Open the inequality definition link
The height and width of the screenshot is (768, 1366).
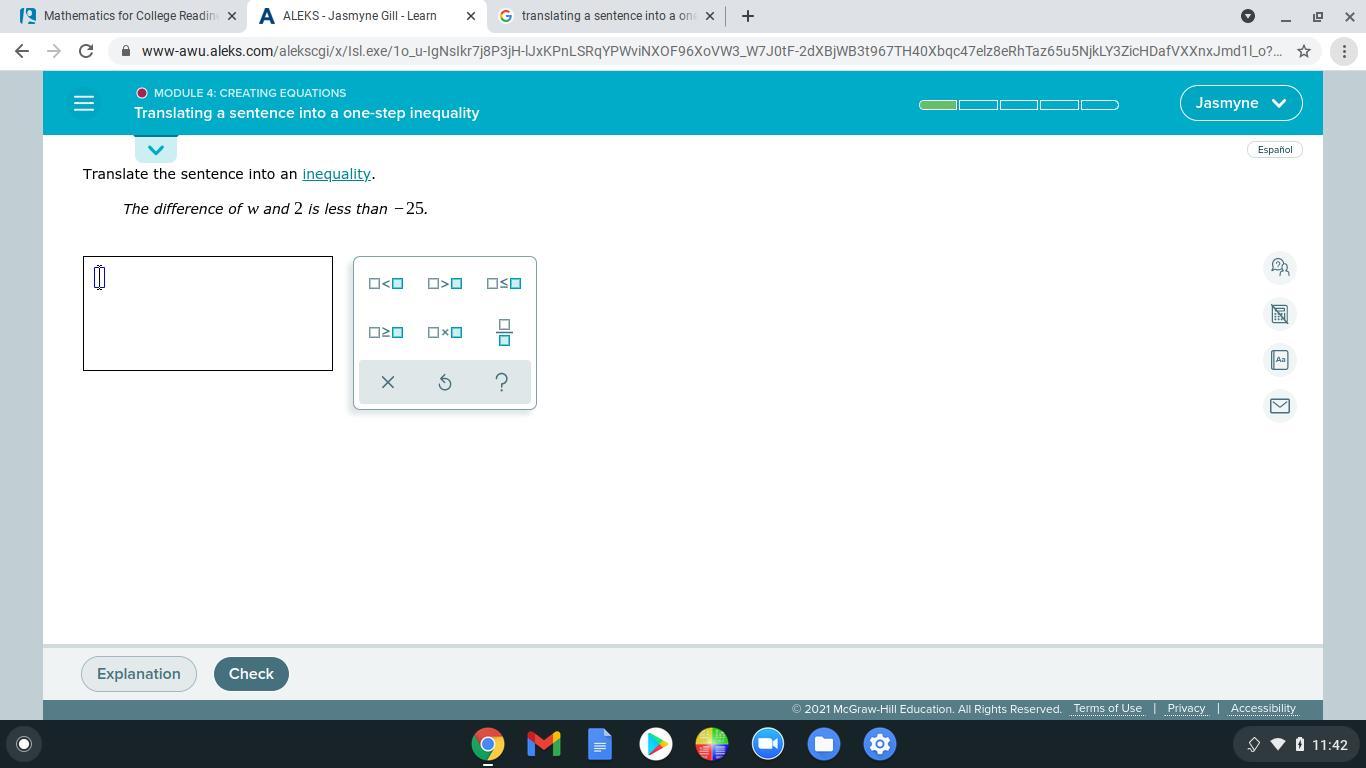coord(337,174)
